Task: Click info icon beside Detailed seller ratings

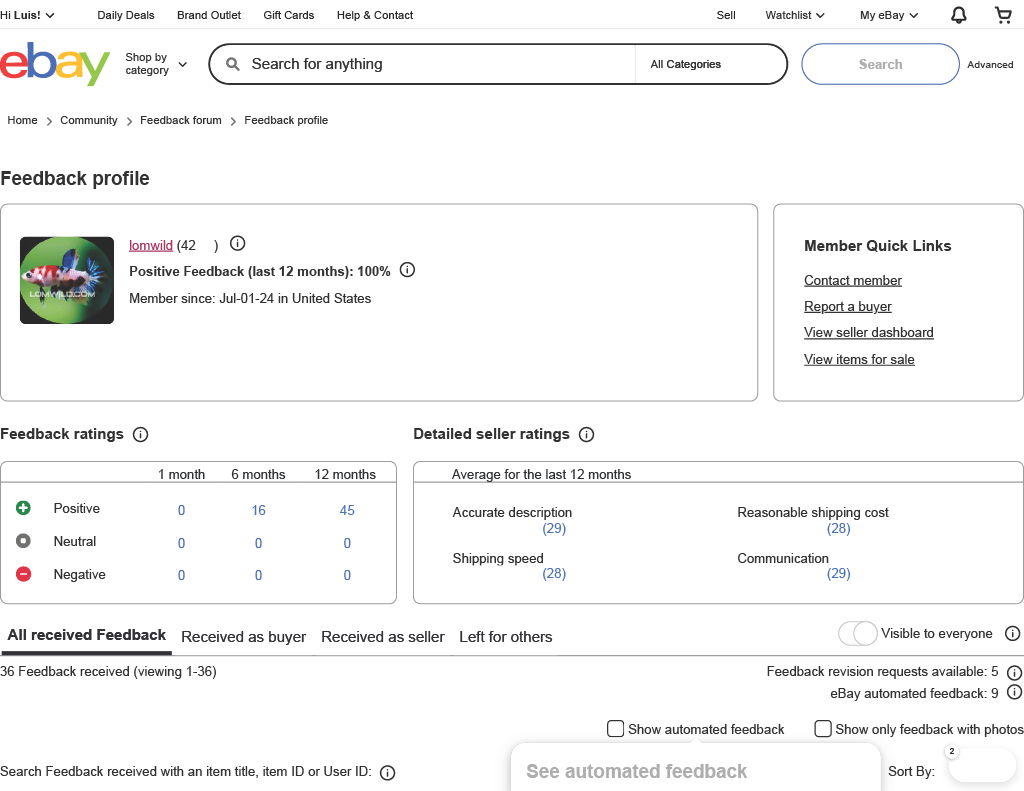Action: [x=586, y=435]
